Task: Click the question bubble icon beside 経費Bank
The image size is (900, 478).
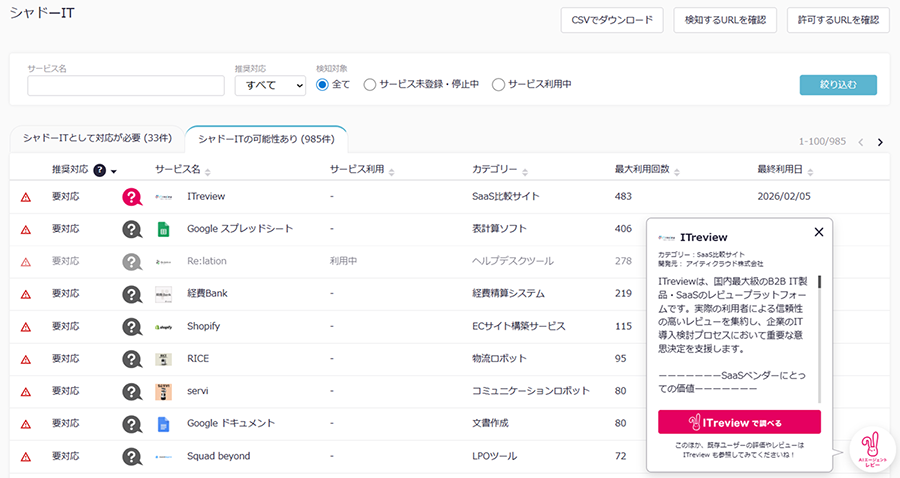Action: pyautogui.click(x=132, y=294)
